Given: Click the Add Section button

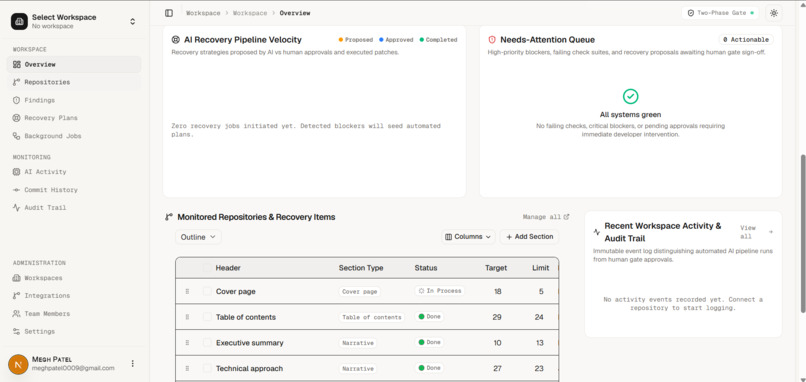Looking at the screenshot, I should (529, 237).
